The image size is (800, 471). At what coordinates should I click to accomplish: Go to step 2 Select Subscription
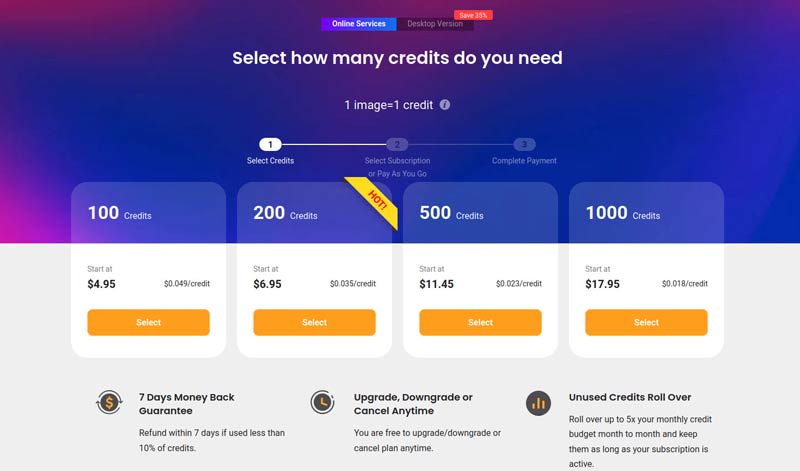tap(397, 145)
